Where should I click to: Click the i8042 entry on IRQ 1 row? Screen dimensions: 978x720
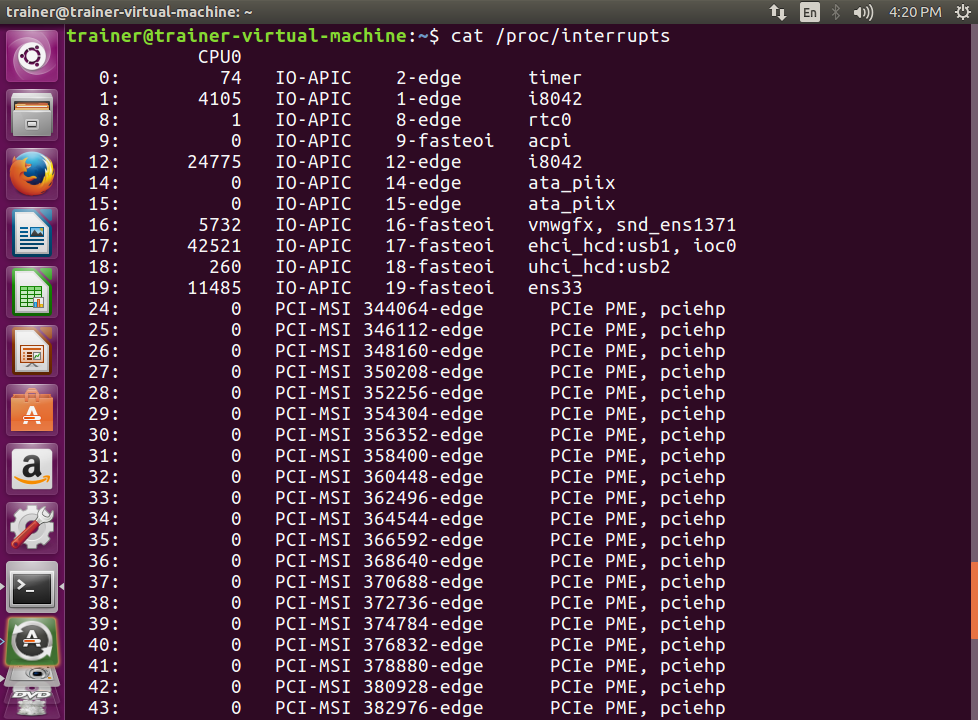click(554, 99)
